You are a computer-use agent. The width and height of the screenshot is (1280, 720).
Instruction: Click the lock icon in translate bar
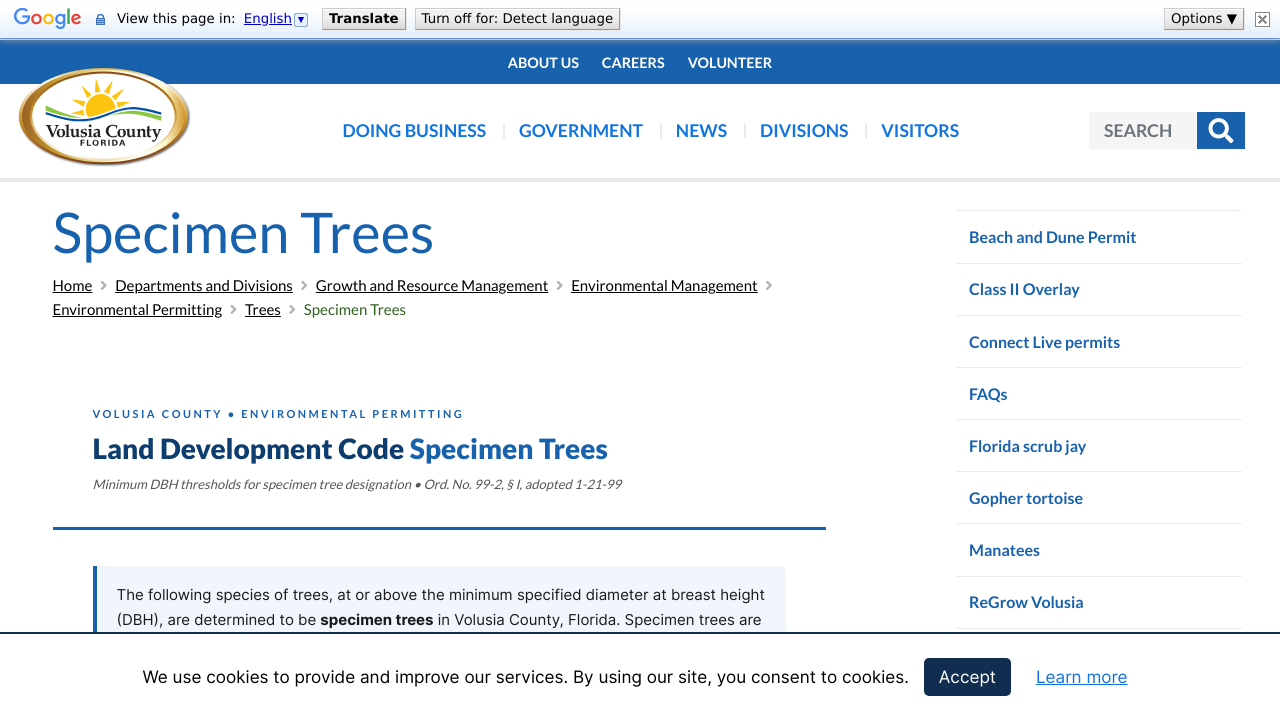coord(100,19)
